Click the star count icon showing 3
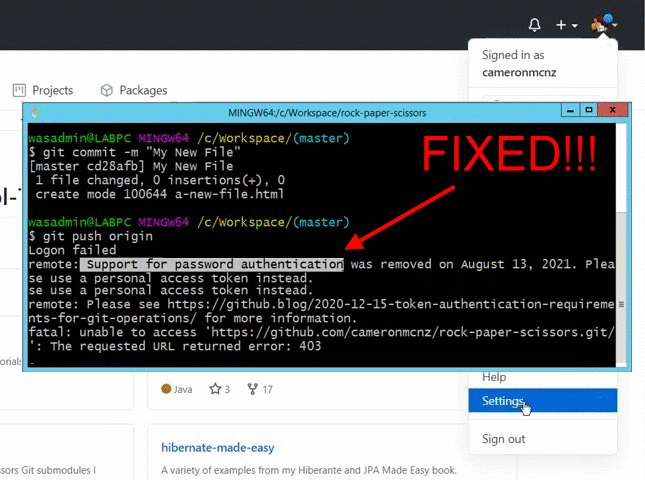 [x=214, y=389]
